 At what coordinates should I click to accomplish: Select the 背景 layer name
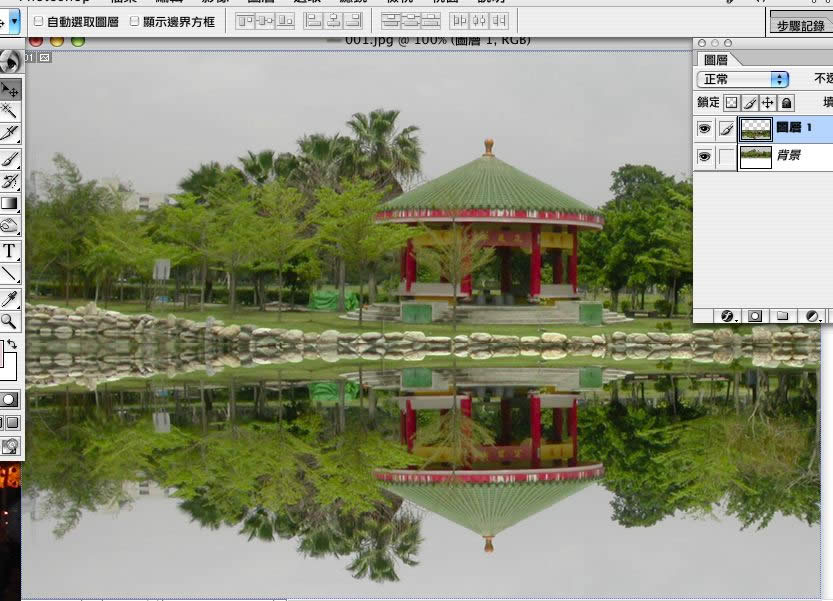coord(788,155)
